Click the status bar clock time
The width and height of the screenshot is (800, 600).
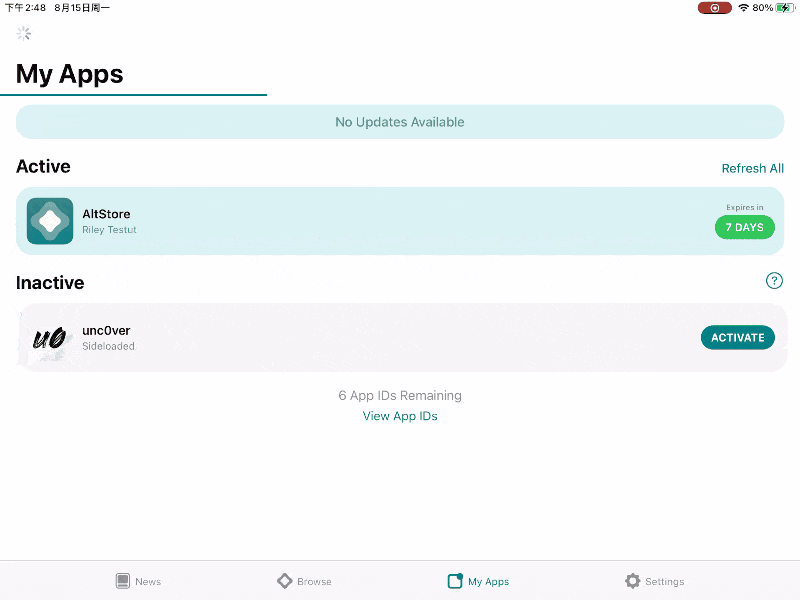25,8
